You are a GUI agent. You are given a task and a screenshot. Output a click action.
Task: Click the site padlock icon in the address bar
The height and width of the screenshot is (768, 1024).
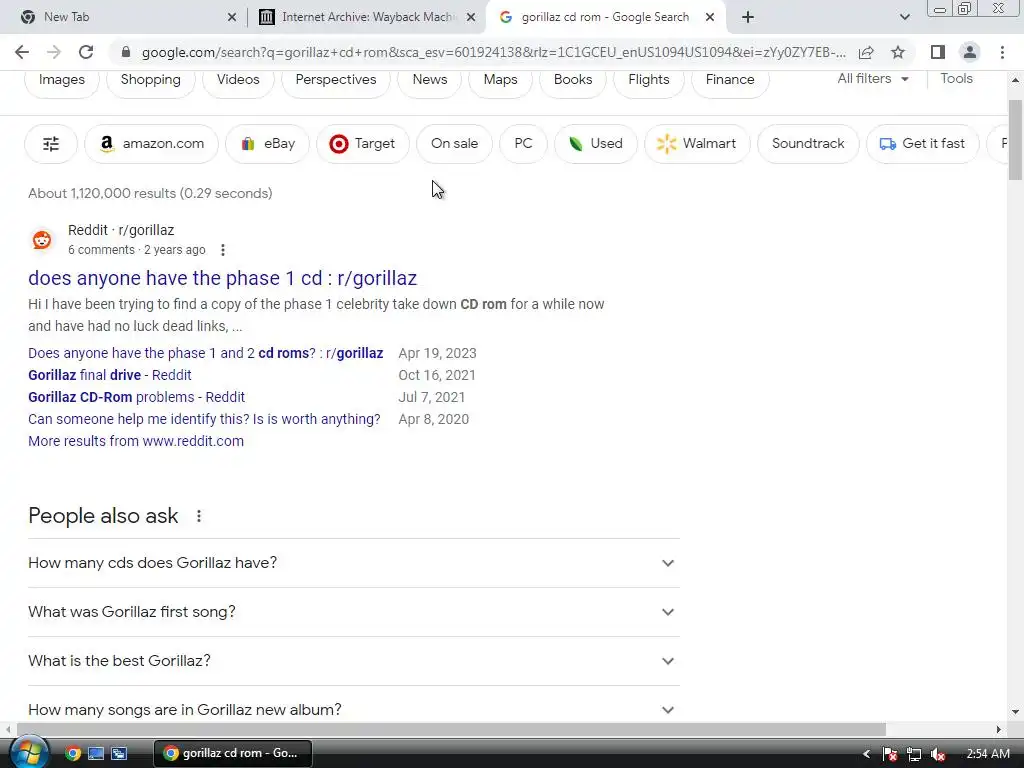[x=126, y=52]
